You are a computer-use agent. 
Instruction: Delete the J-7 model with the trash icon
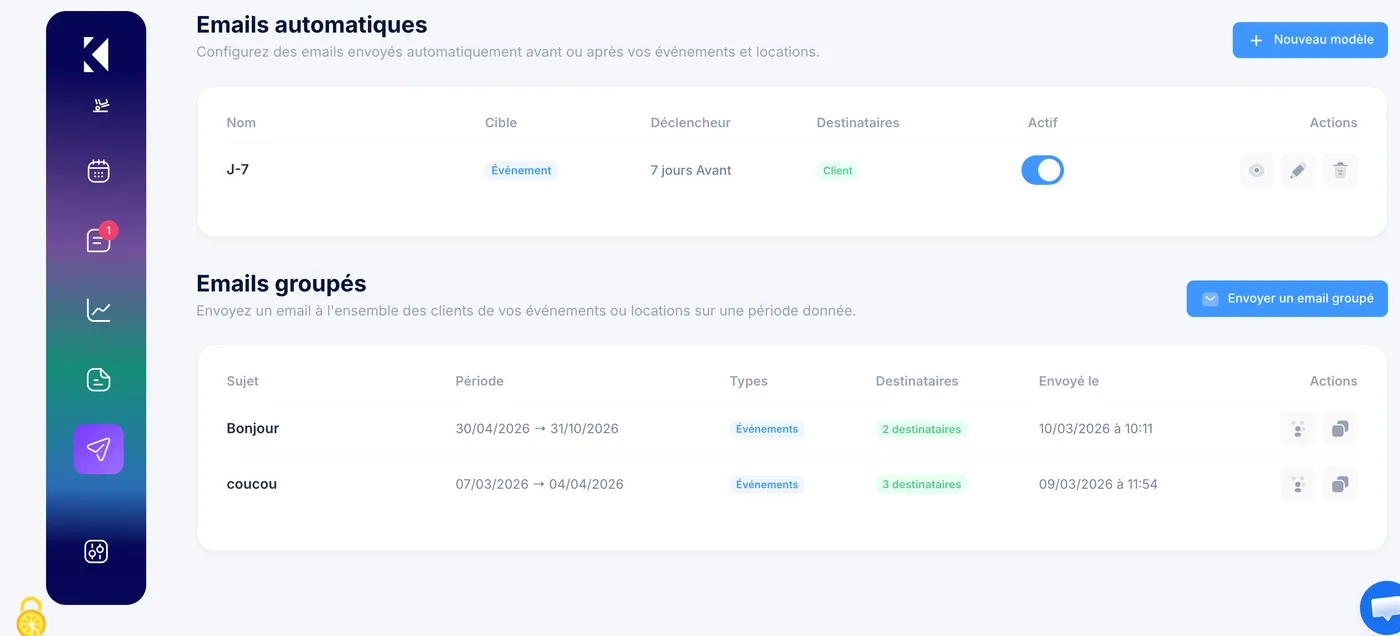(1340, 170)
